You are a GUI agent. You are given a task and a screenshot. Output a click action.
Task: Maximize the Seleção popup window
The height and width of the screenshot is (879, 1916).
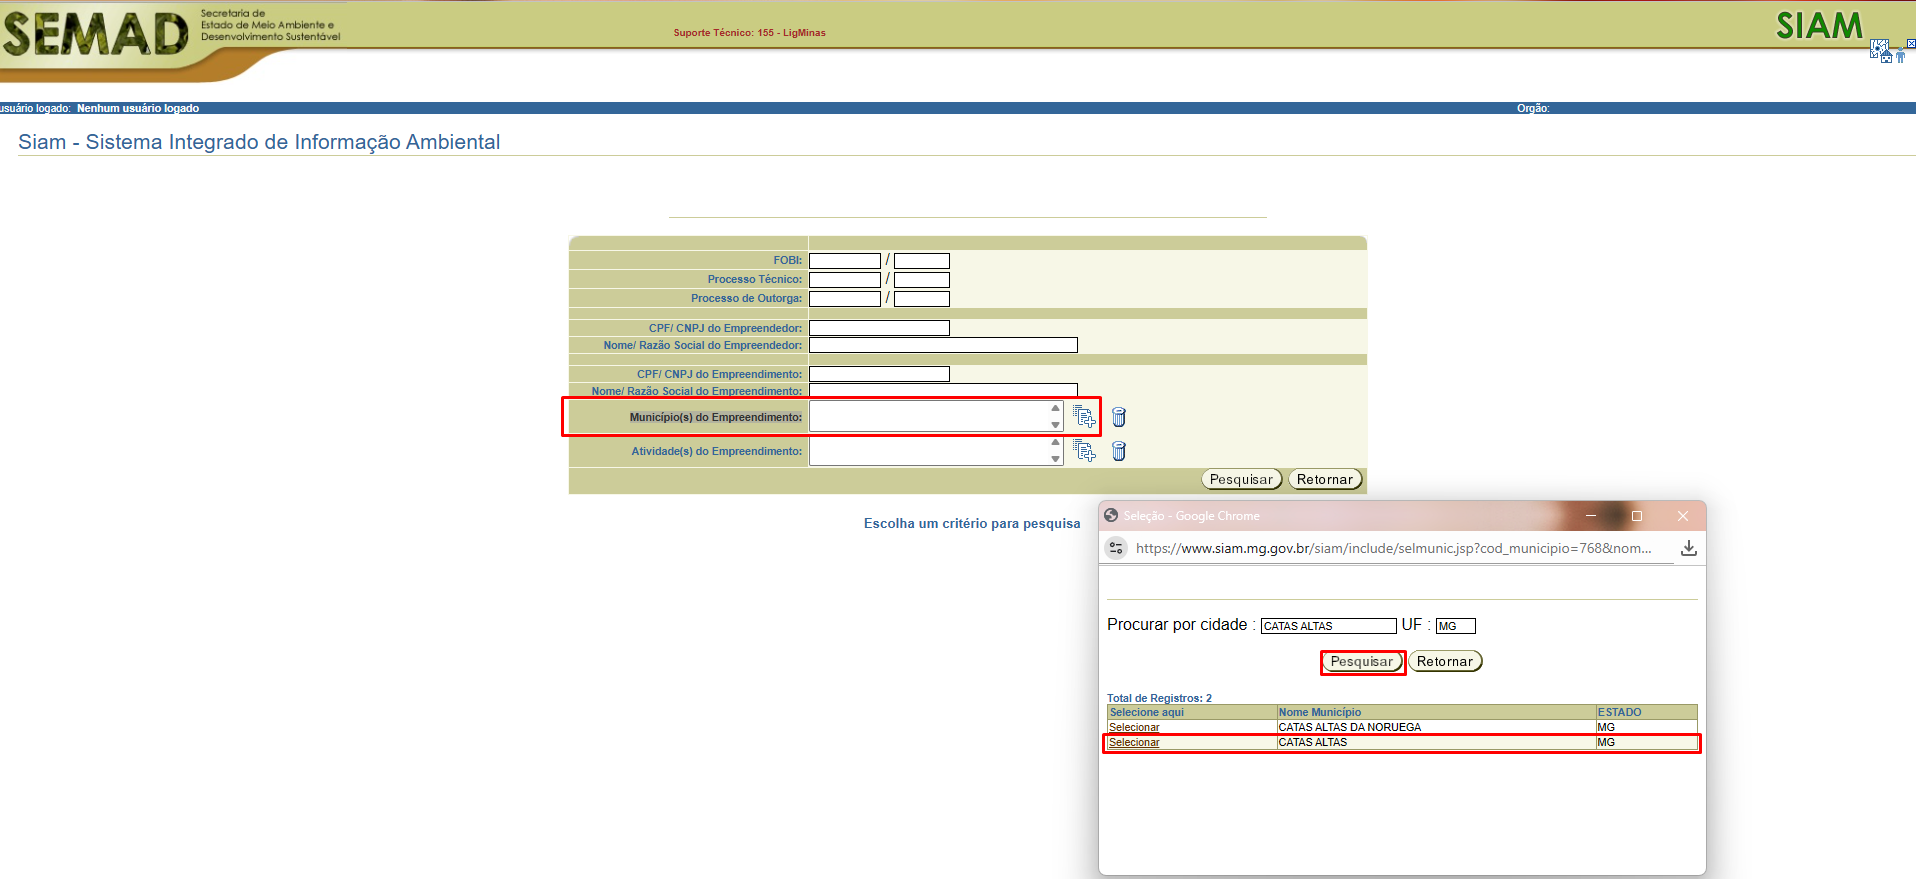pos(1637,516)
